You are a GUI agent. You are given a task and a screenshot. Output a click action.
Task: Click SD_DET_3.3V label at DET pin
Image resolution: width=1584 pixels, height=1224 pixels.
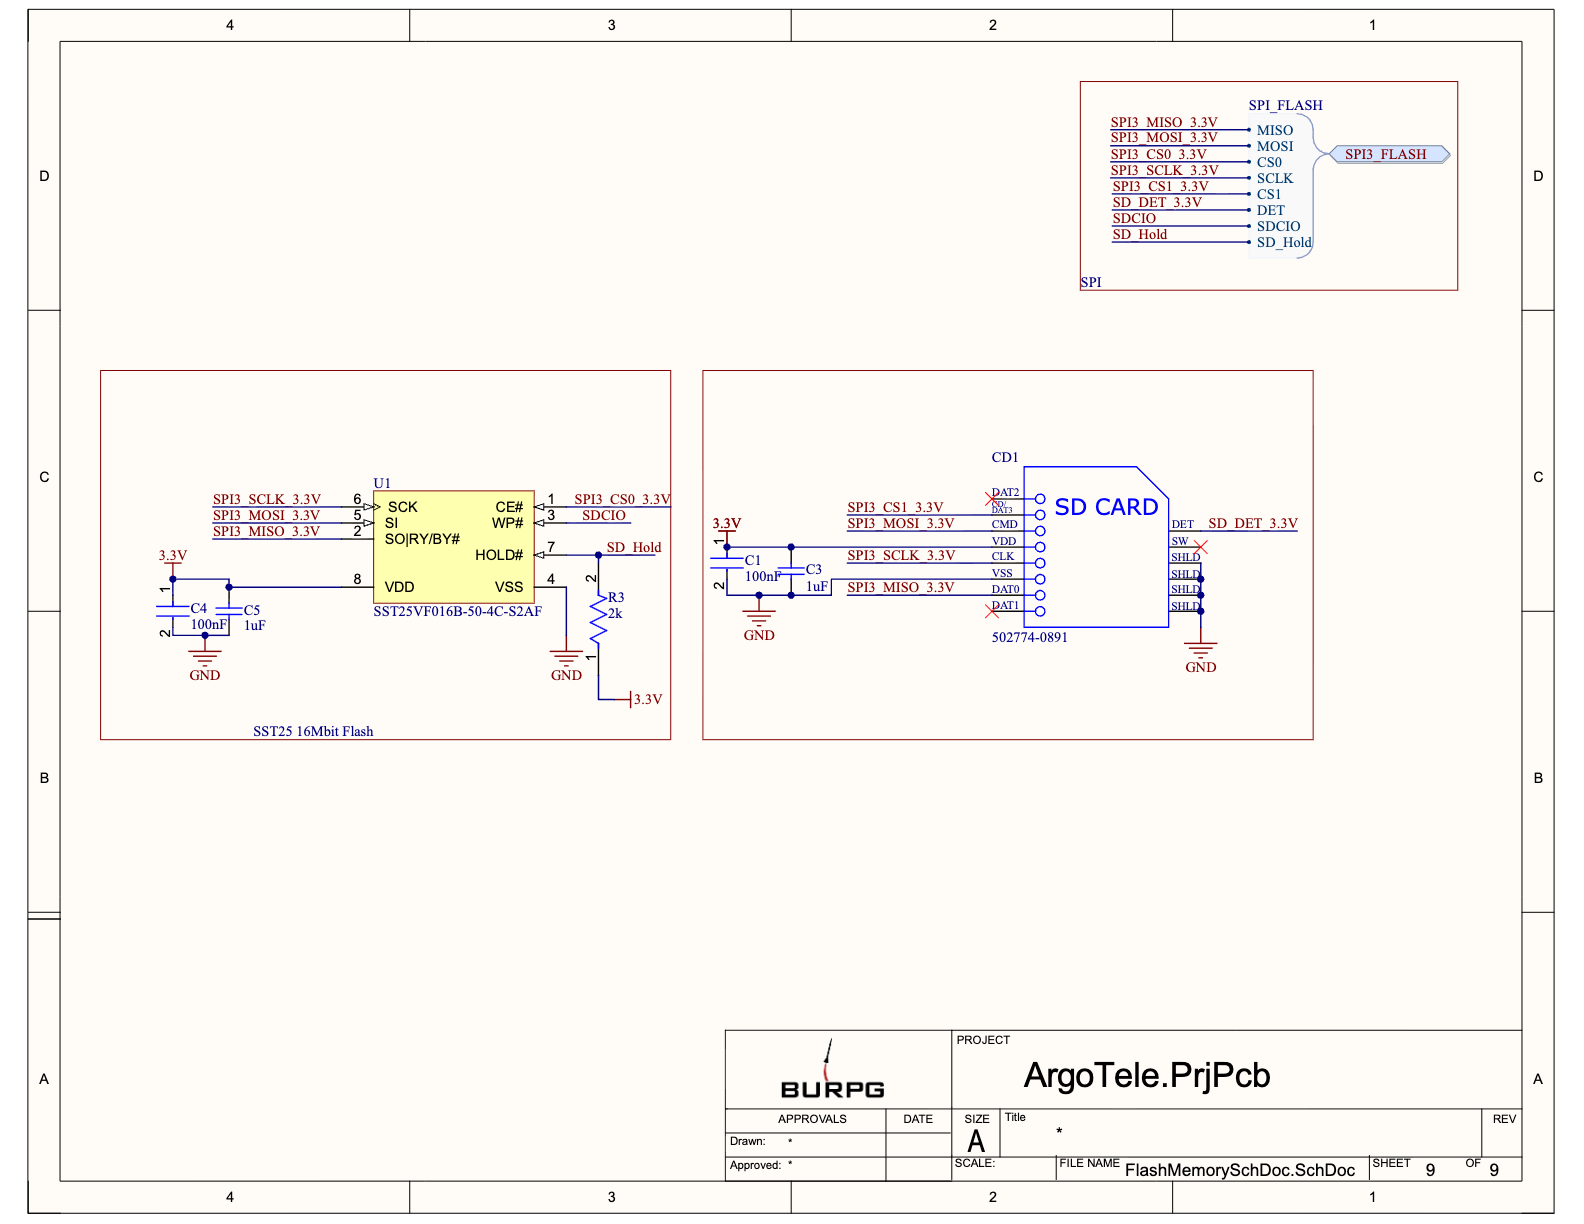point(1253,523)
